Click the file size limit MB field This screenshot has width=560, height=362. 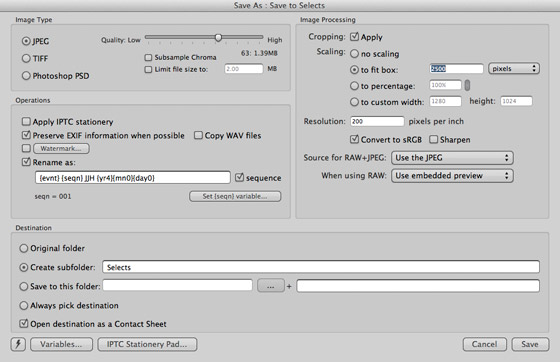[x=244, y=69]
